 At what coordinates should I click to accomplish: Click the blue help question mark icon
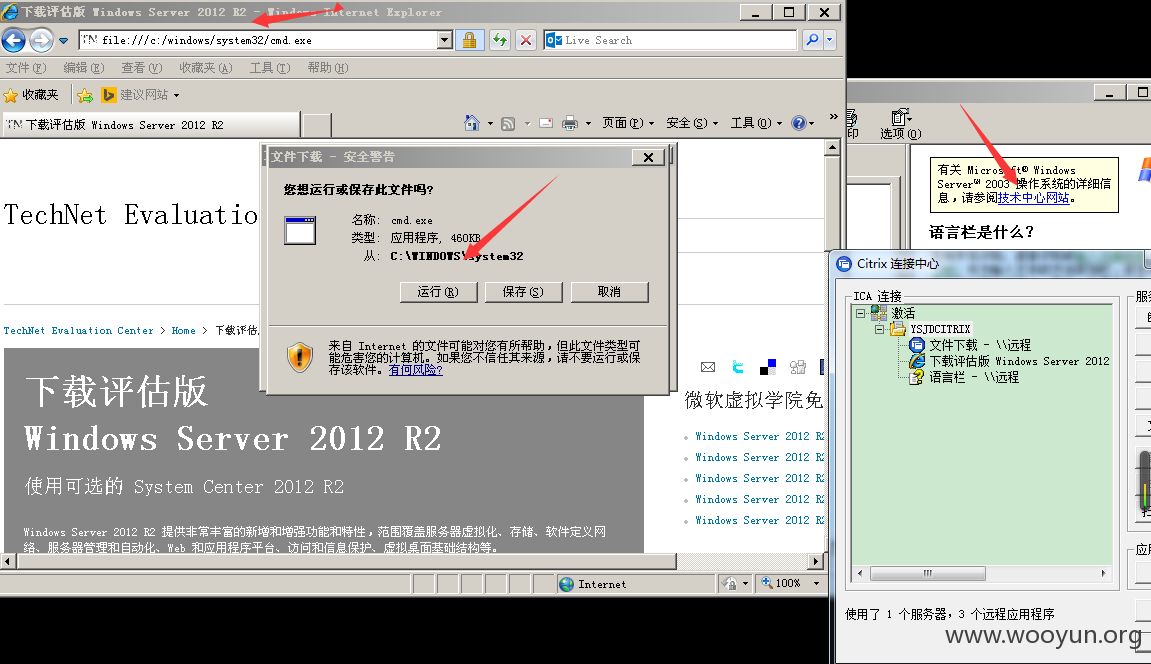pos(799,123)
